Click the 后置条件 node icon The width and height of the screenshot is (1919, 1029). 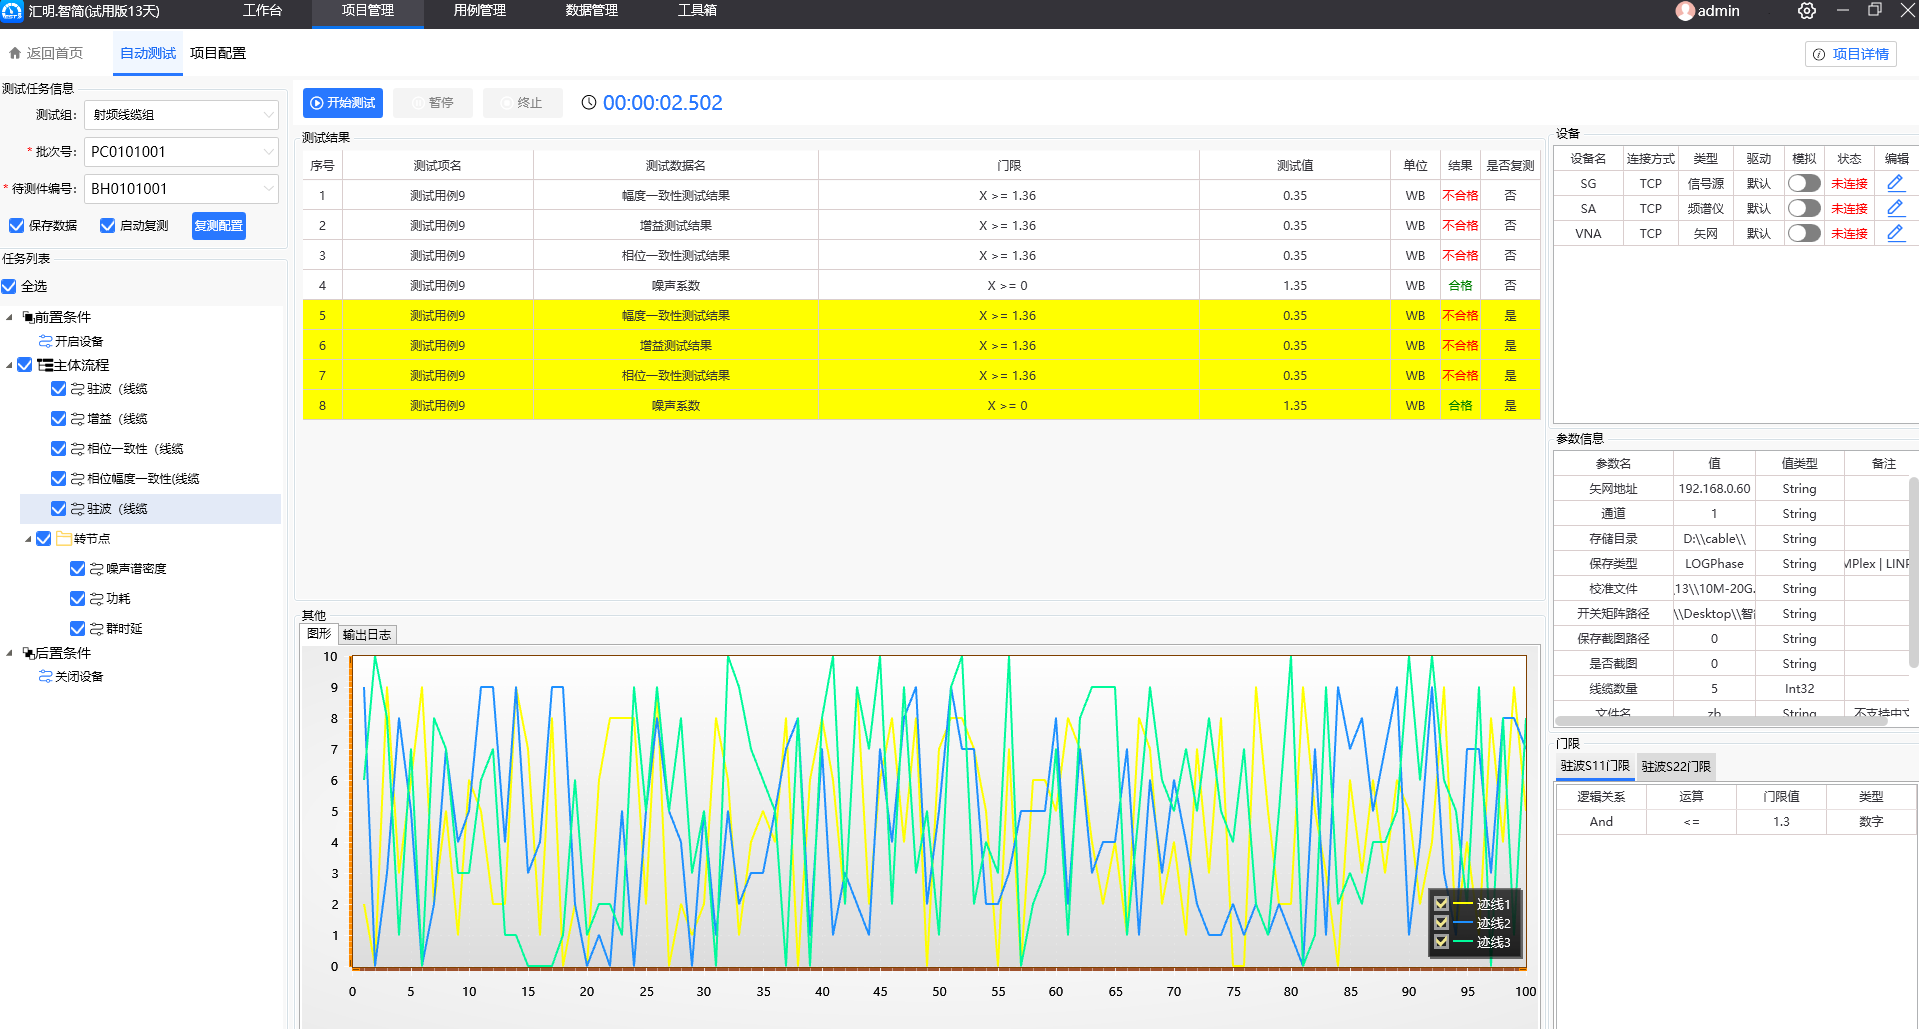[x=28, y=653]
